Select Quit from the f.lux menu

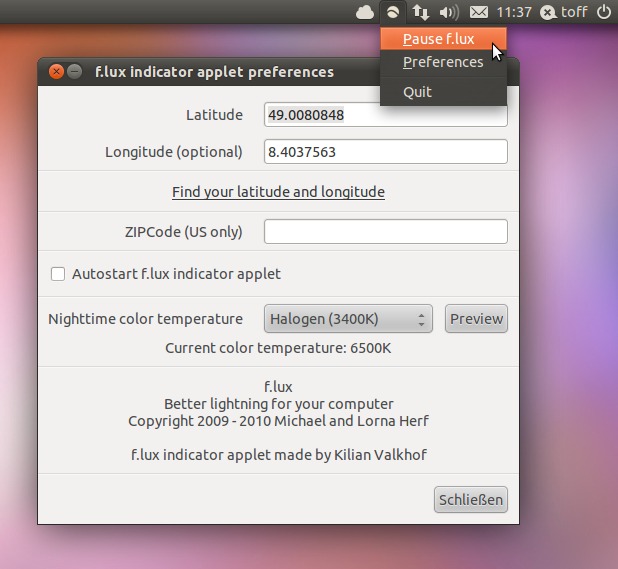tap(417, 91)
